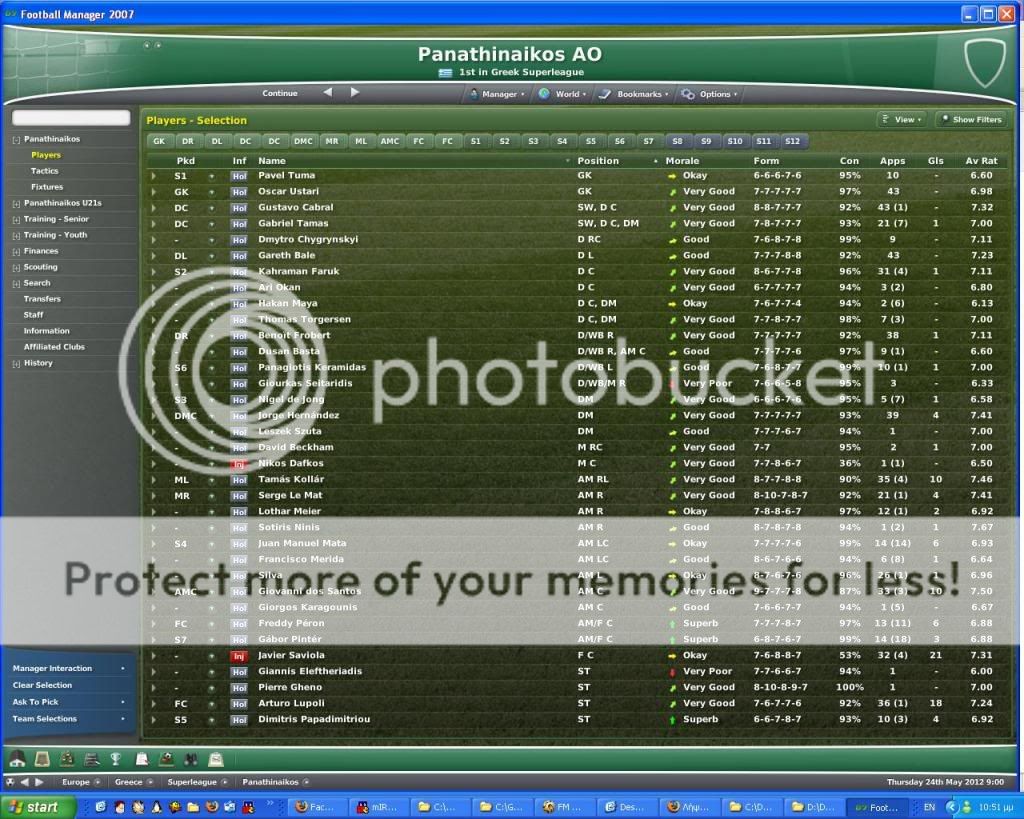Toggle the S8 substitute slot button
The width and height of the screenshot is (1024, 819).
coord(677,142)
